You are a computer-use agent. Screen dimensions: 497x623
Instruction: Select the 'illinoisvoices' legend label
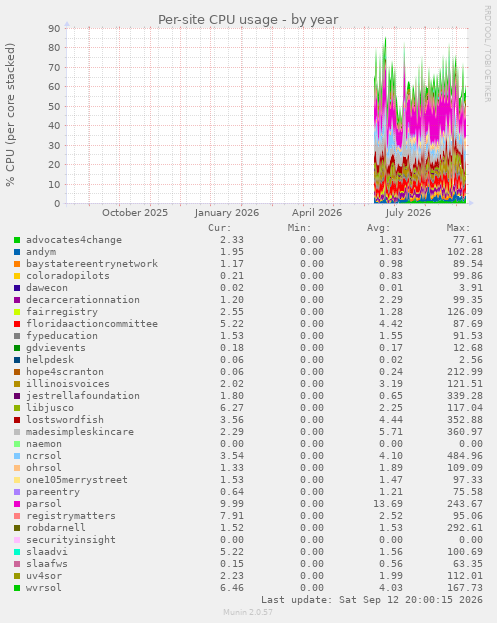tap(68, 383)
